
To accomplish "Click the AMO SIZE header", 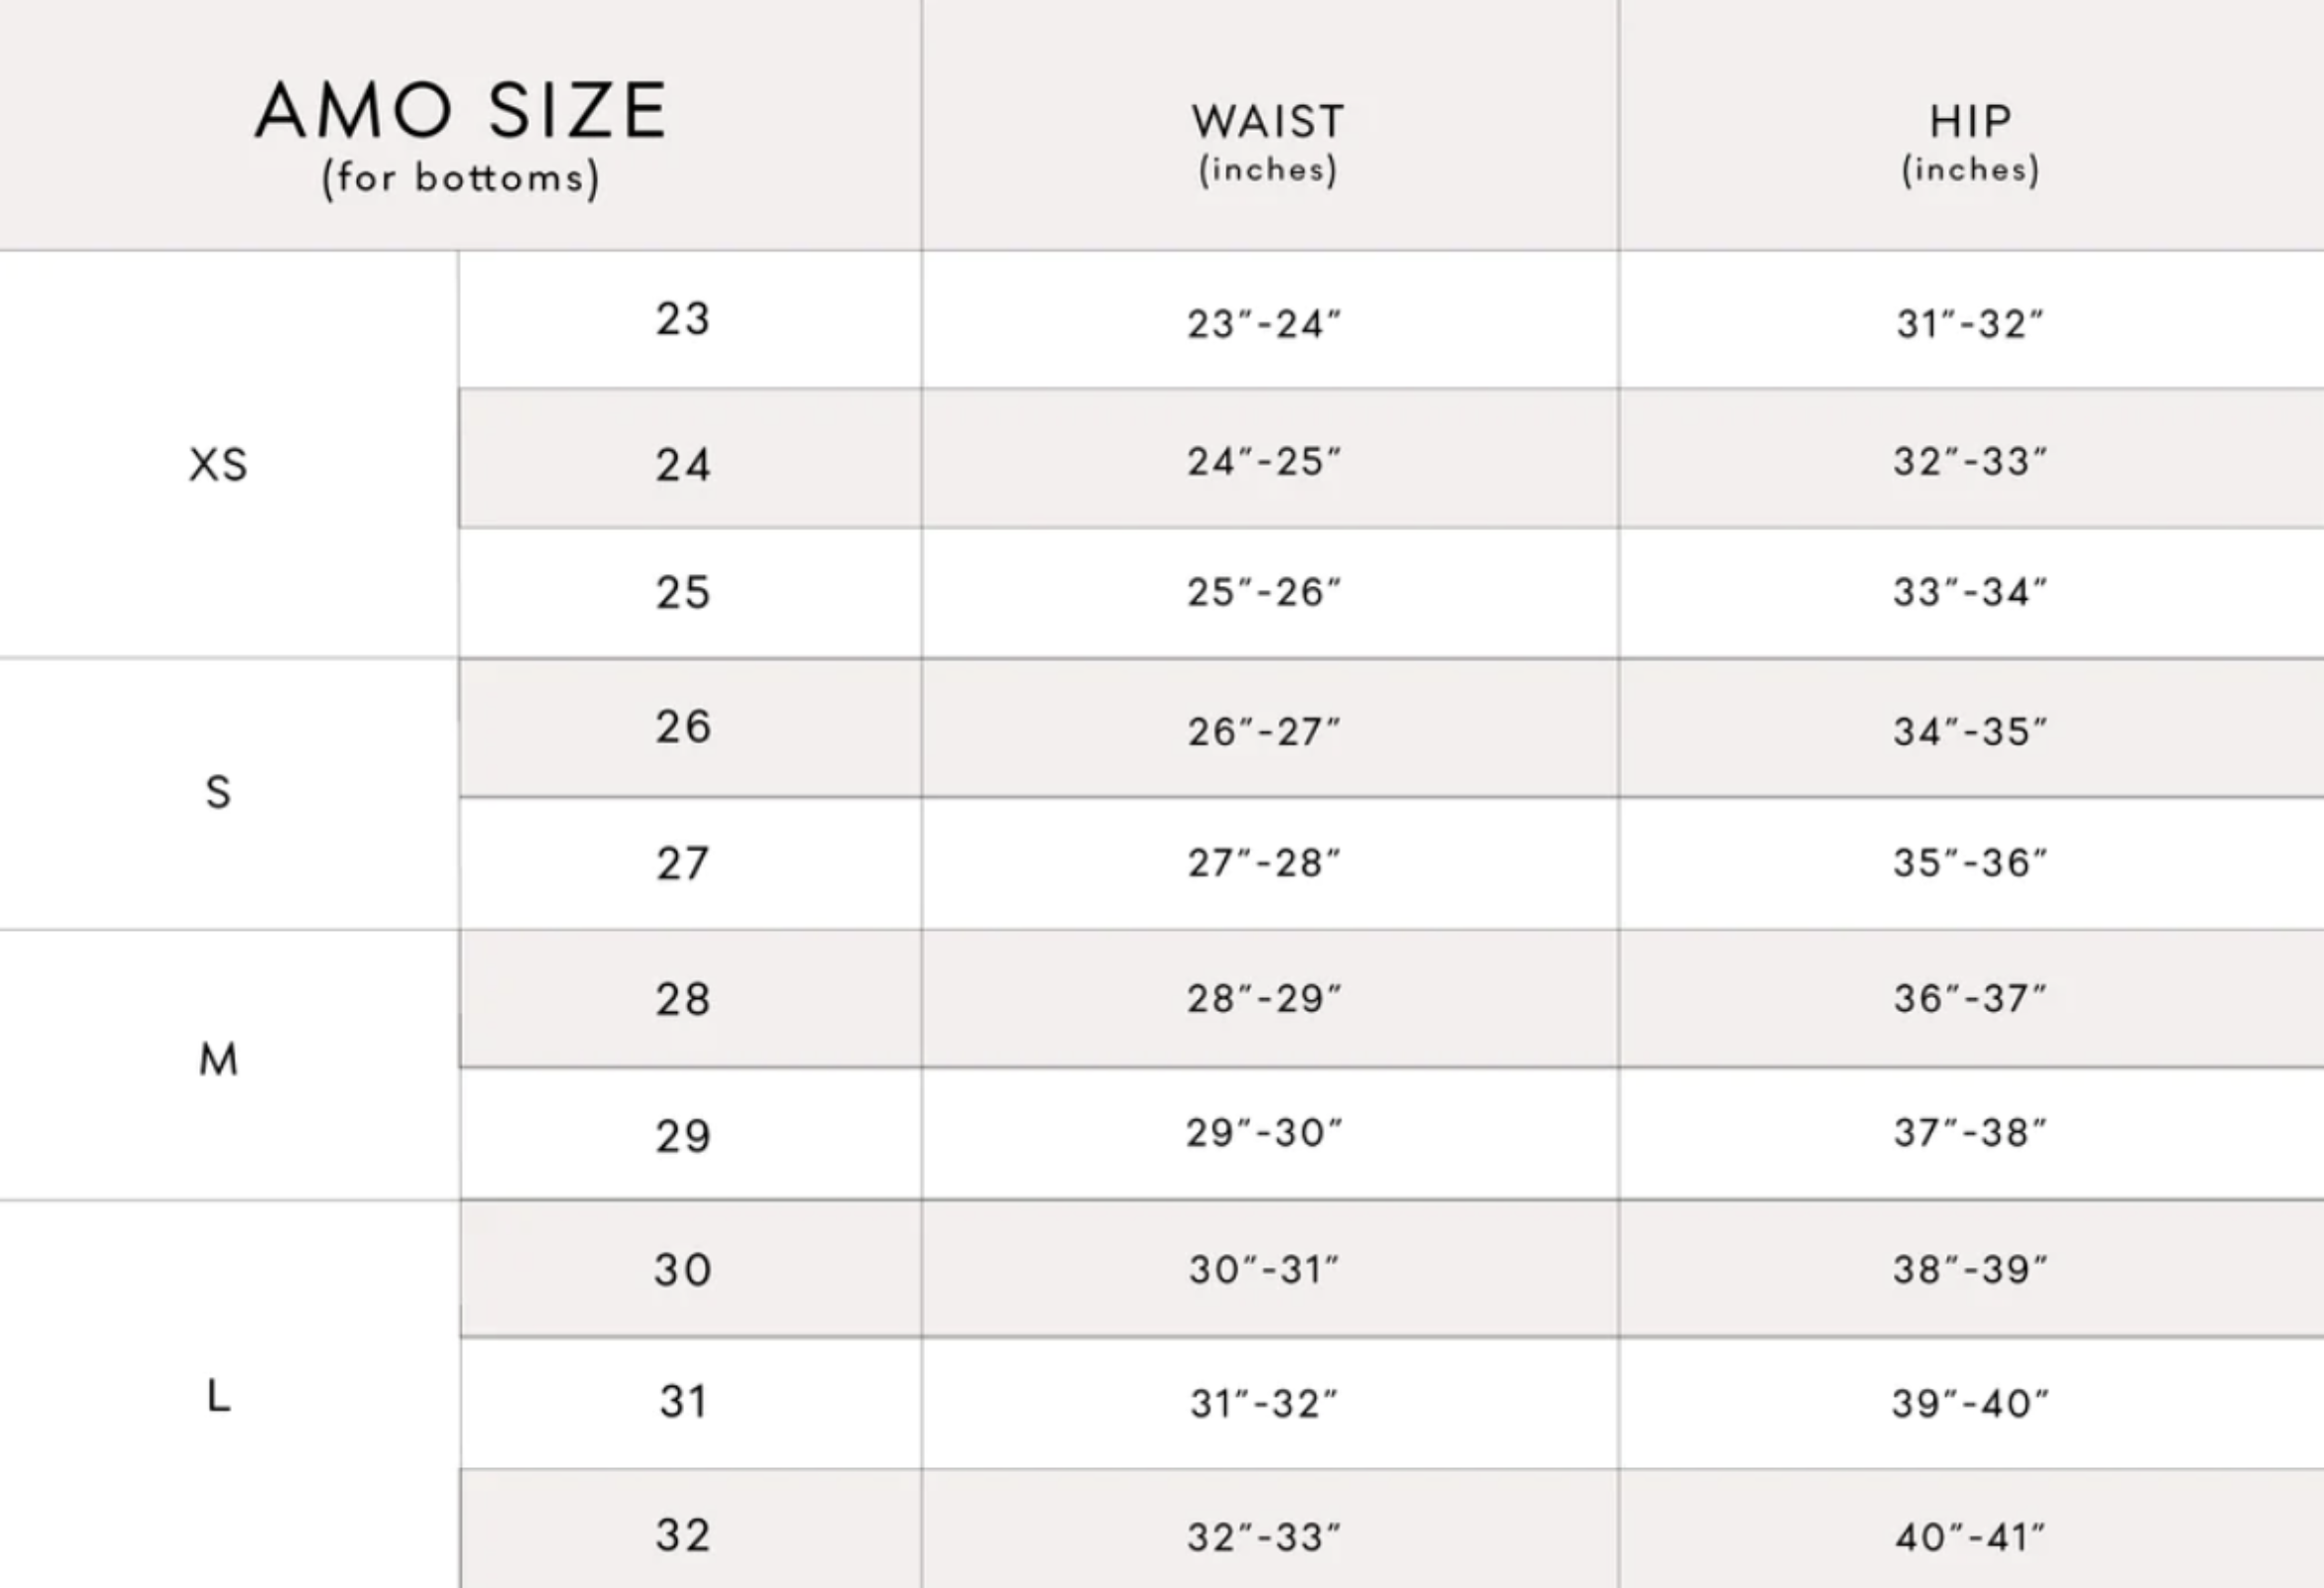I will pos(461,139).
